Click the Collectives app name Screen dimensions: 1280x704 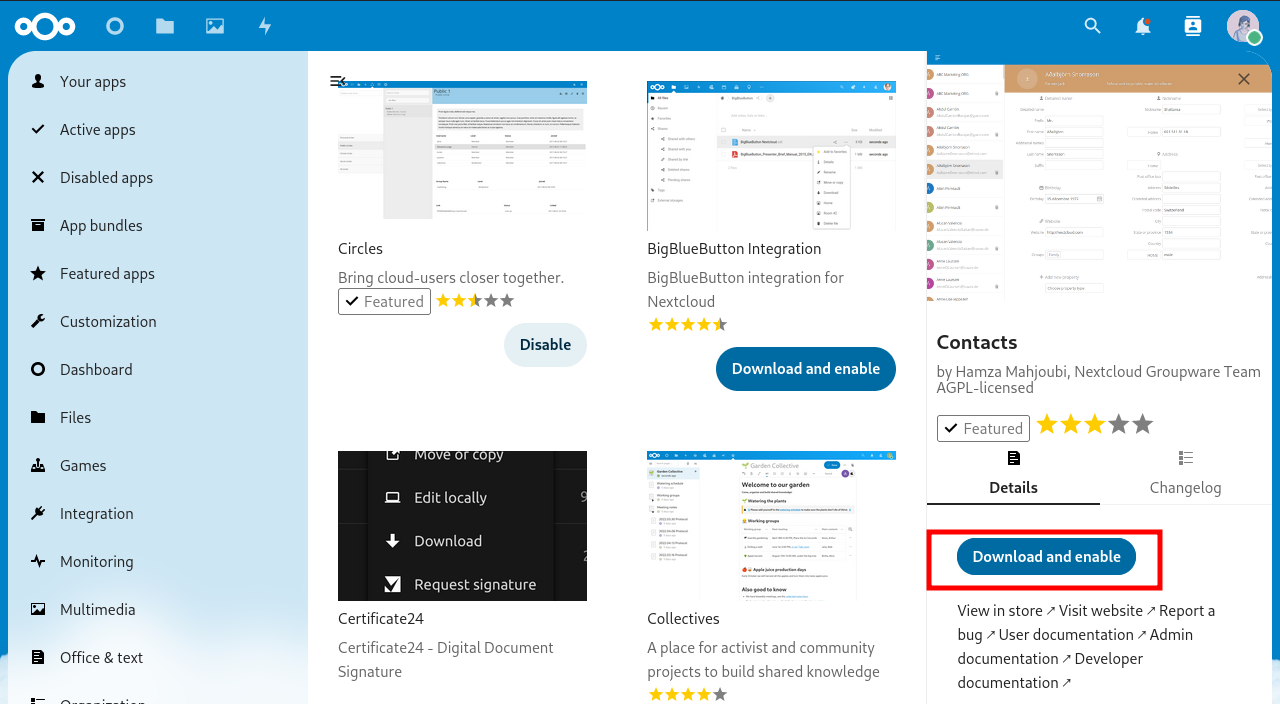pyautogui.click(x=683, y=619)
